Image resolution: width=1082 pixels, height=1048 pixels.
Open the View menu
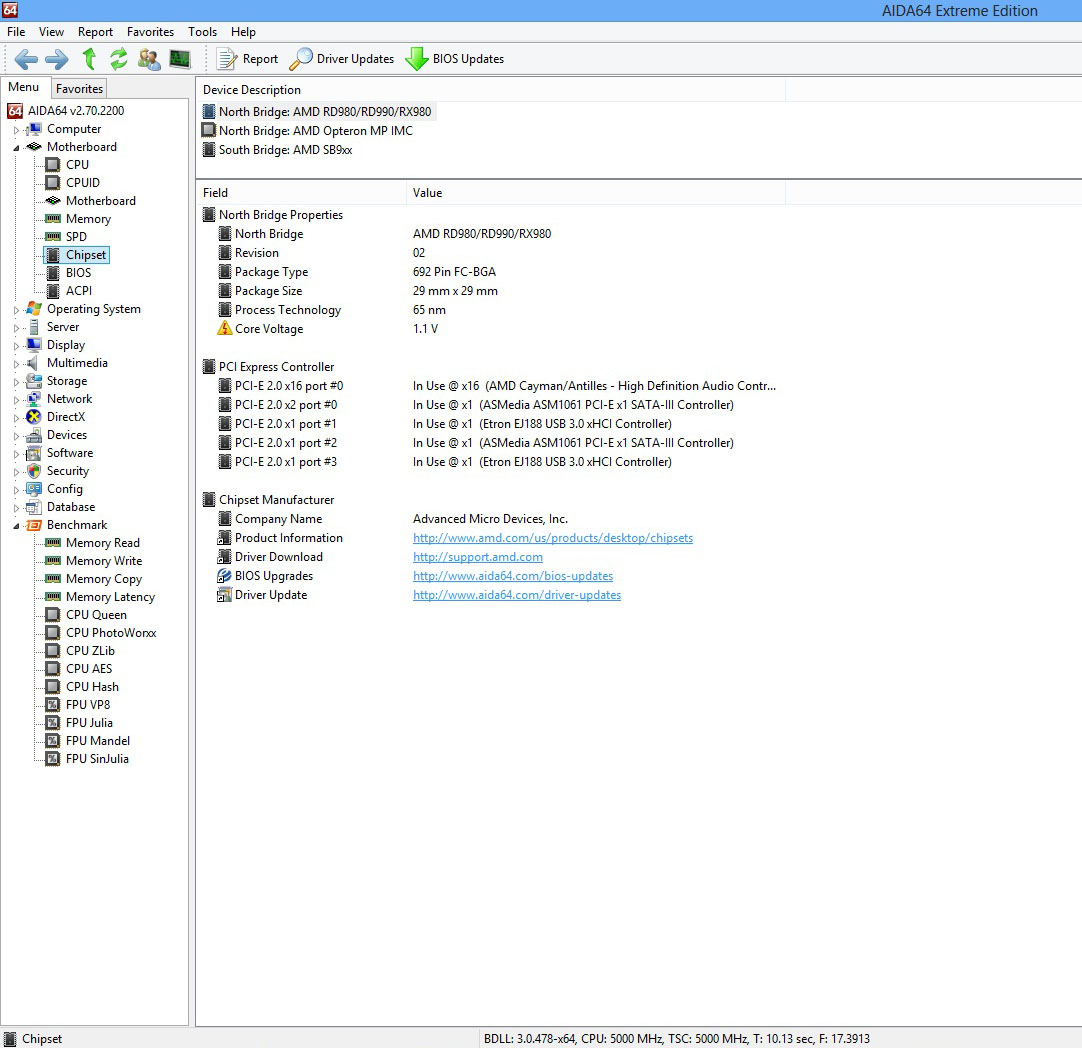coord(51,32)
